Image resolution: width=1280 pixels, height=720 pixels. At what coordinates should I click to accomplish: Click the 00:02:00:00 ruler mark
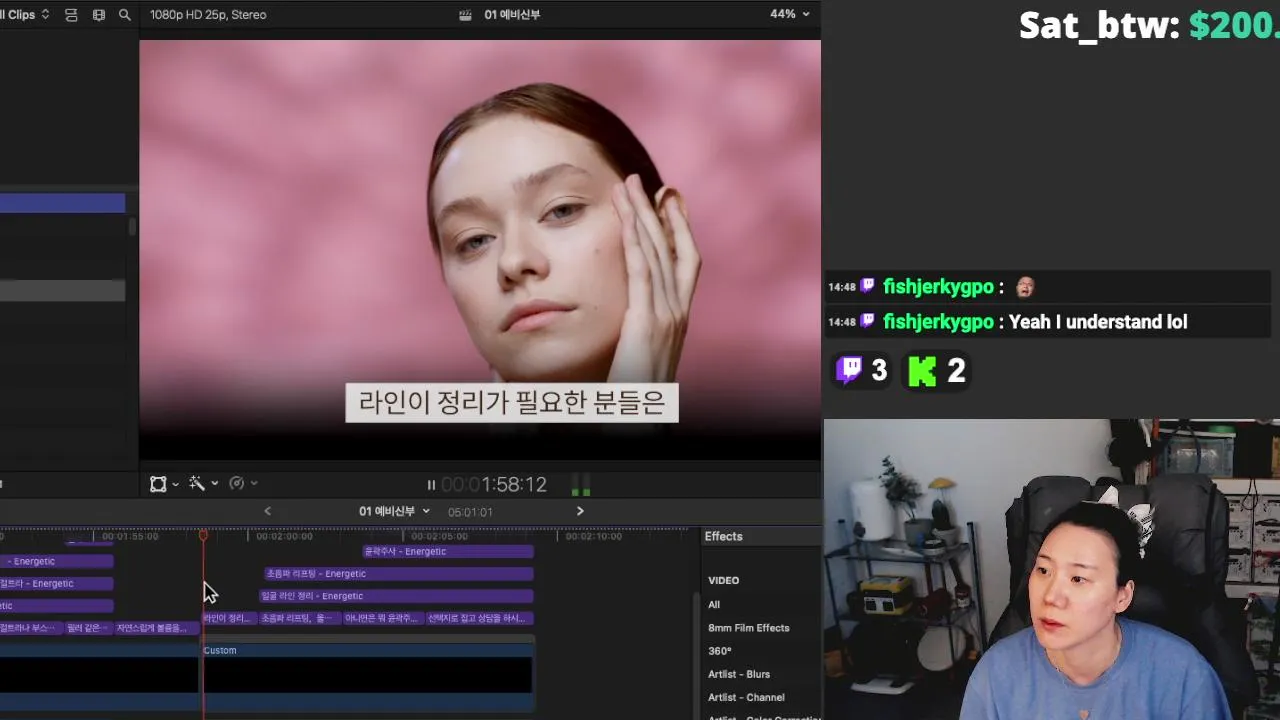(284, 537)
